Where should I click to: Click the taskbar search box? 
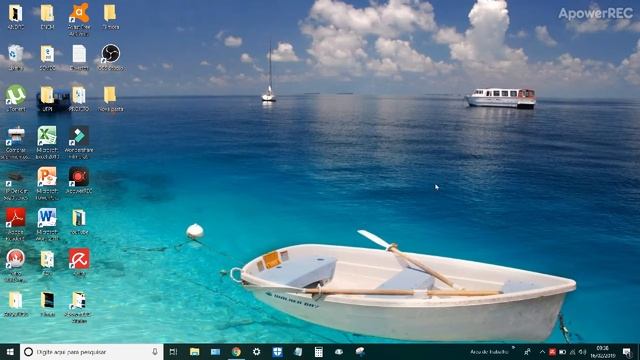91,352
